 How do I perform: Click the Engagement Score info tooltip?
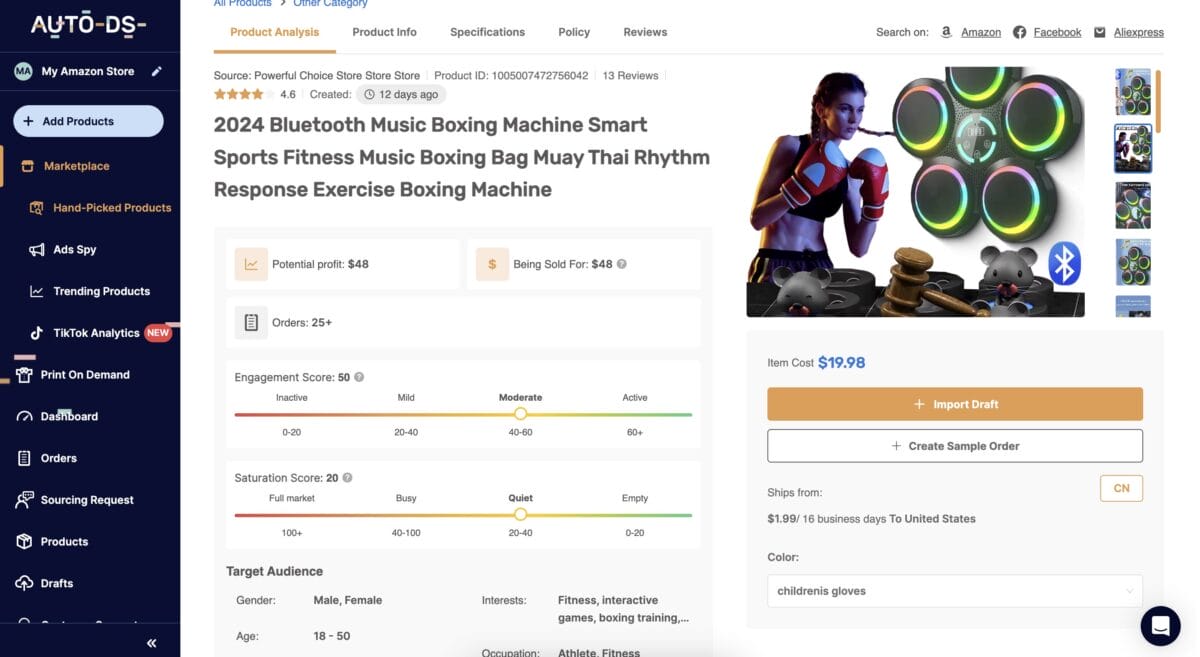(358, 377)
